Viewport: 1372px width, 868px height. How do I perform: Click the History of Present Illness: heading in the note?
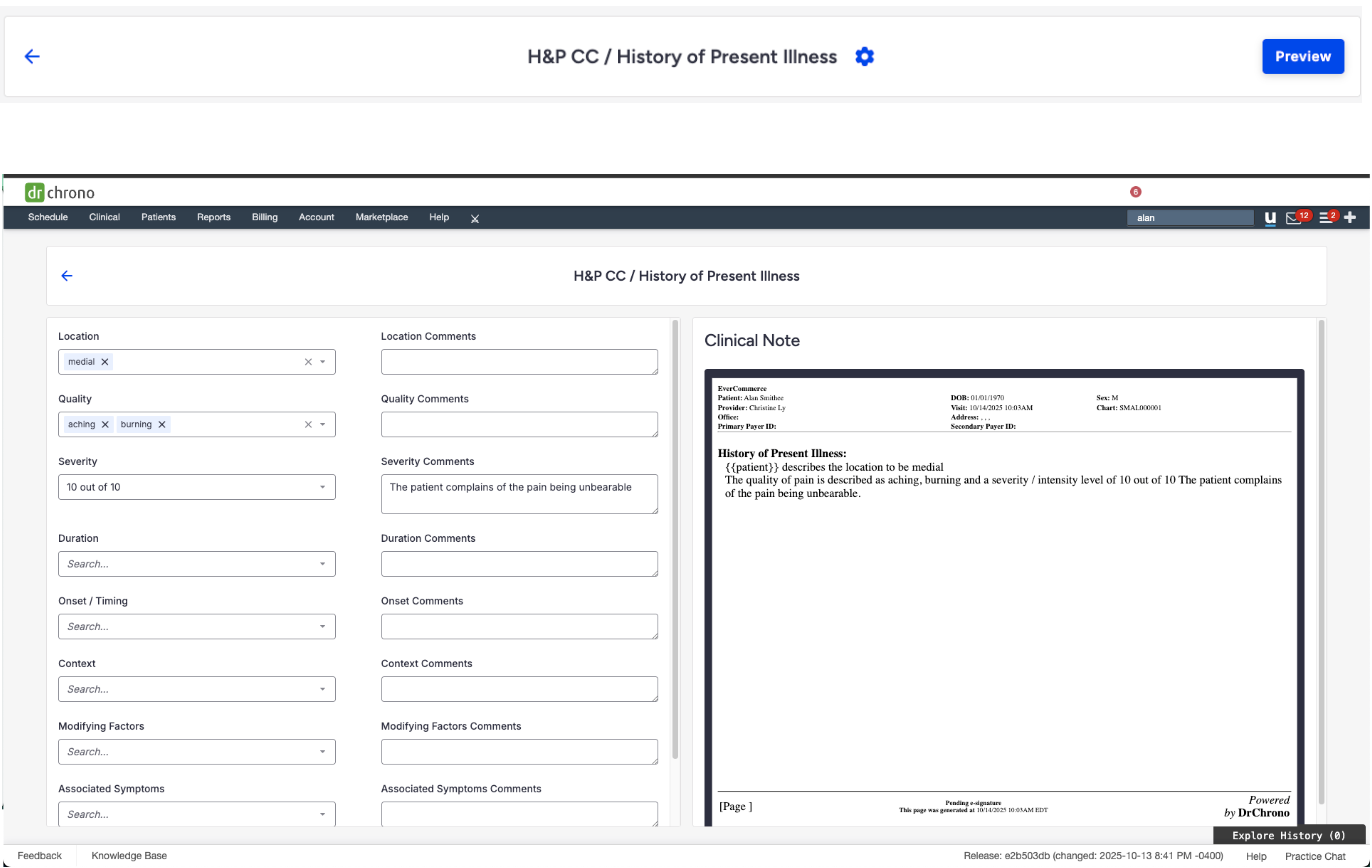point(782,454)
